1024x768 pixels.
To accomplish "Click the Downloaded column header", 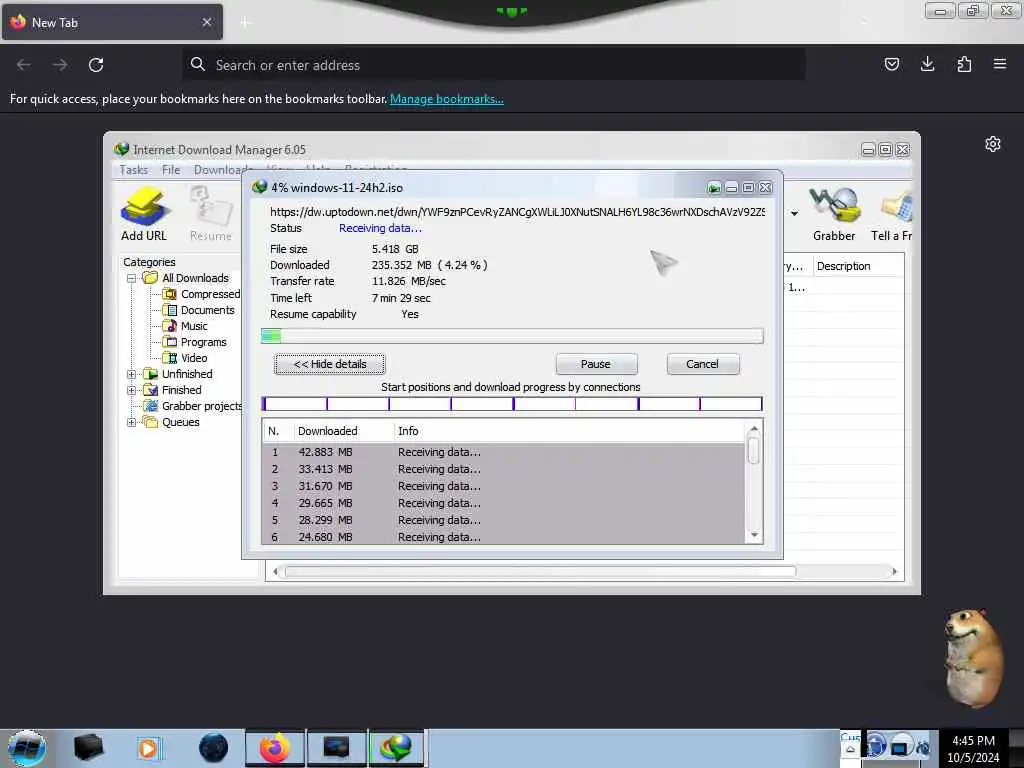I will [x=343, y=431].
